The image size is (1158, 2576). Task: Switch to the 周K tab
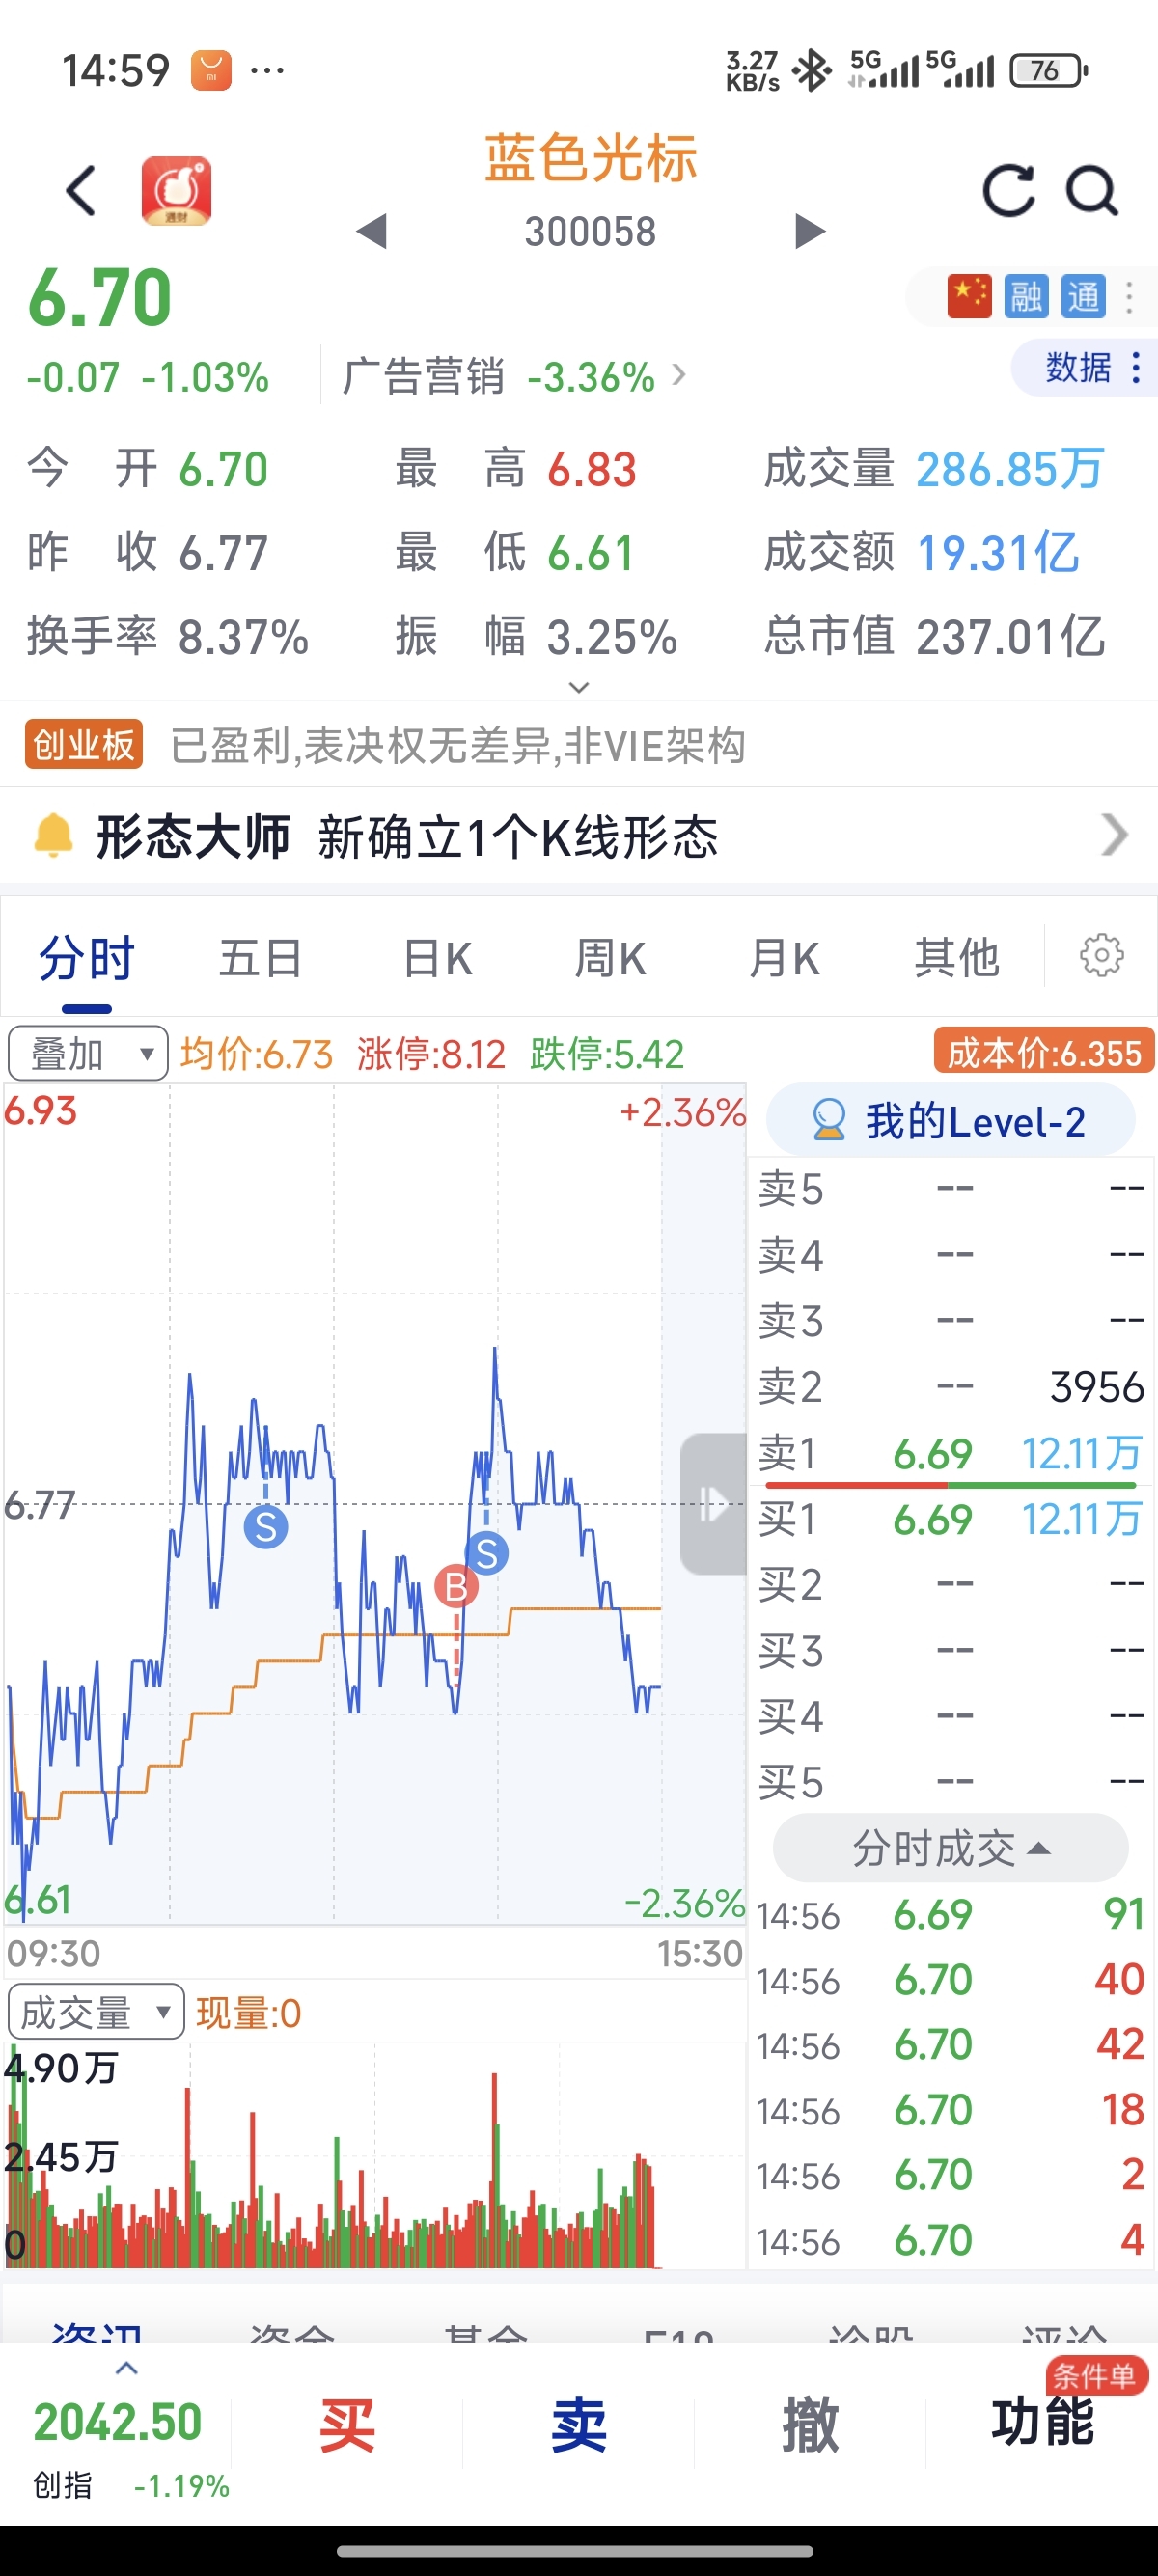tap(610, 958)
